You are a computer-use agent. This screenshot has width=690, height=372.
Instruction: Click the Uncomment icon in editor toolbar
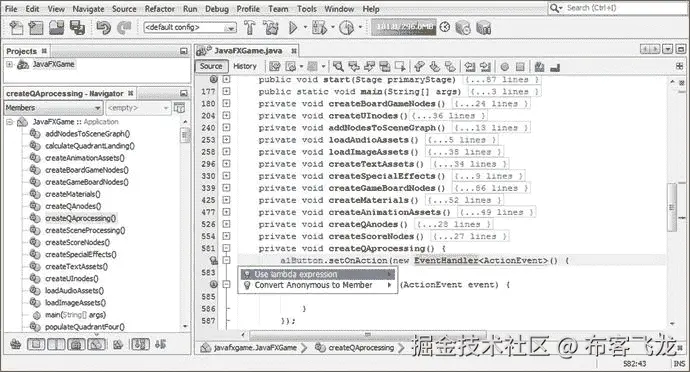555,67
